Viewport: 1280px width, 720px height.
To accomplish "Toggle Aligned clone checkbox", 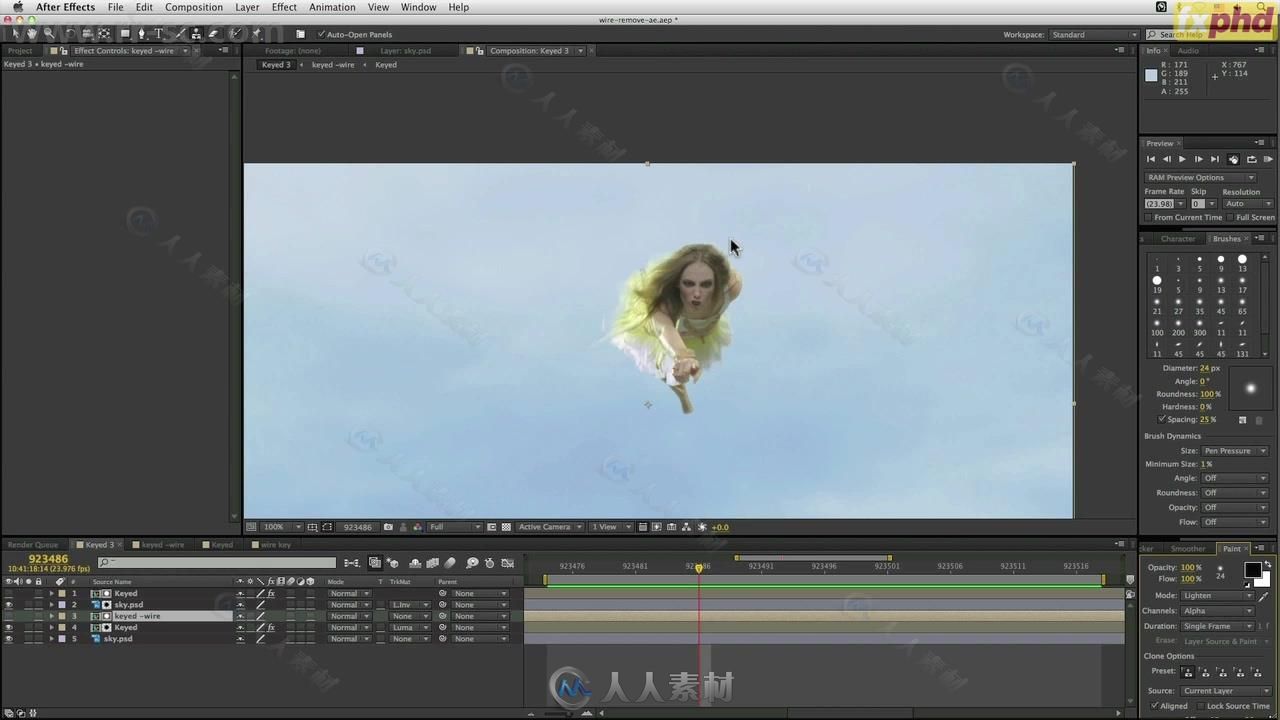I will tap(1154, 706).
